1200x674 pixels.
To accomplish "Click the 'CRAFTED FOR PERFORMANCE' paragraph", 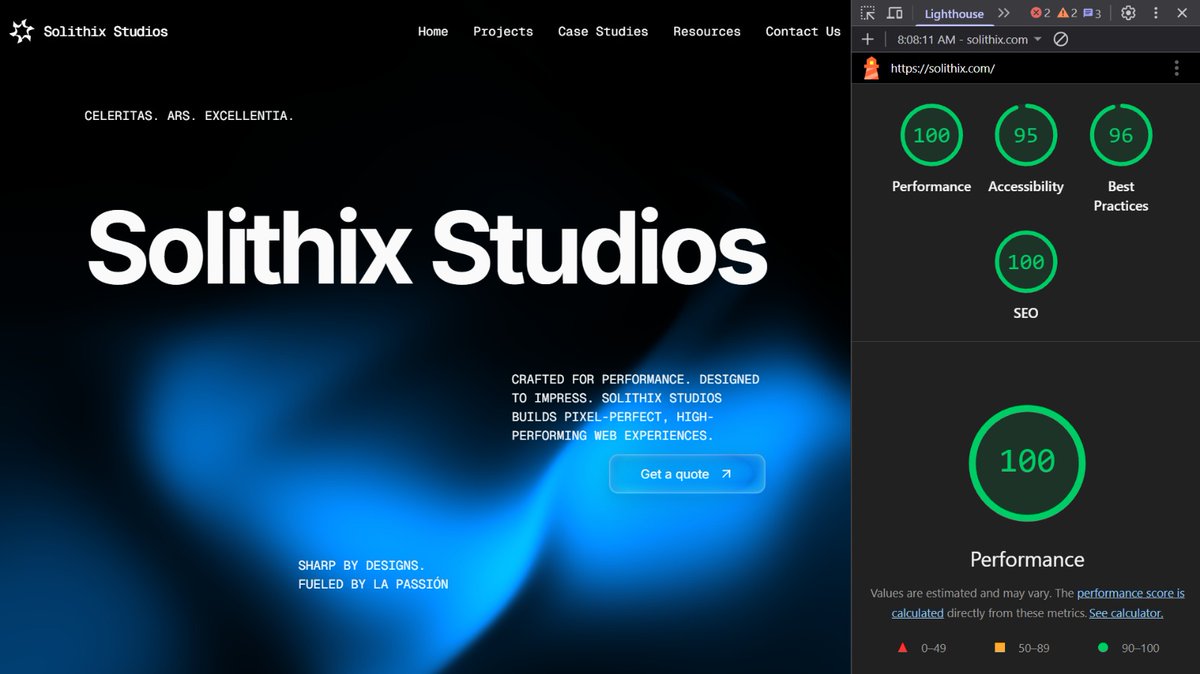I will click(x=635, y=408).
